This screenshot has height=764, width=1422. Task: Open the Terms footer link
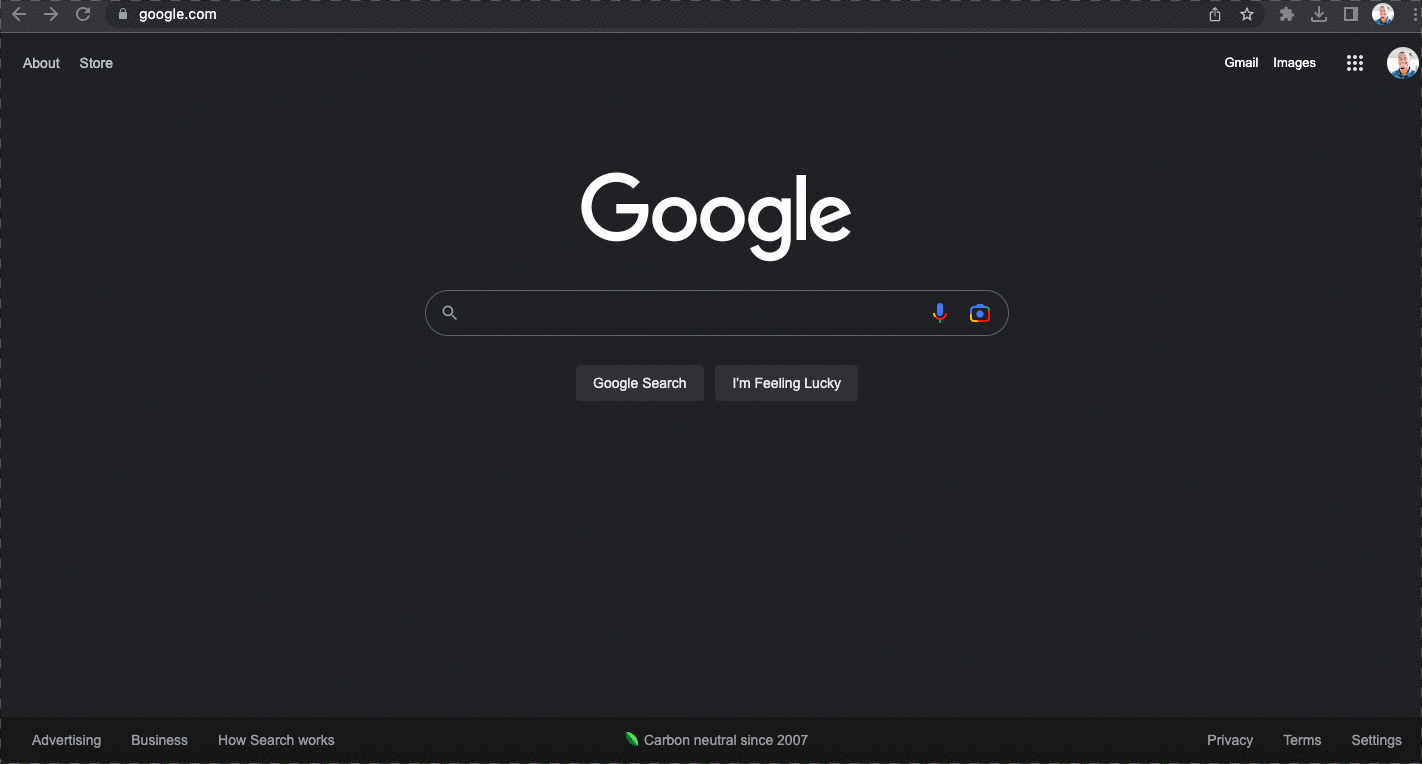pos(1302,740)
